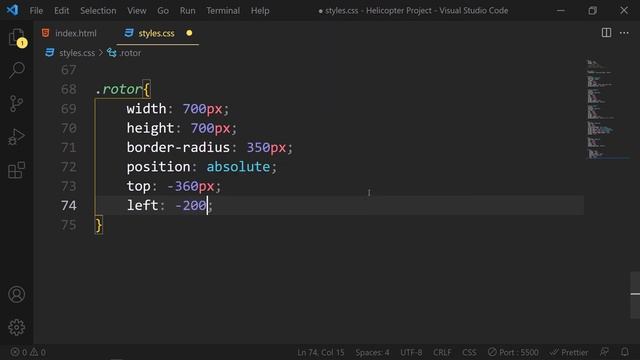Open the Run menu
The height and width of the screenshot is (360, 640).
point(187,11)
